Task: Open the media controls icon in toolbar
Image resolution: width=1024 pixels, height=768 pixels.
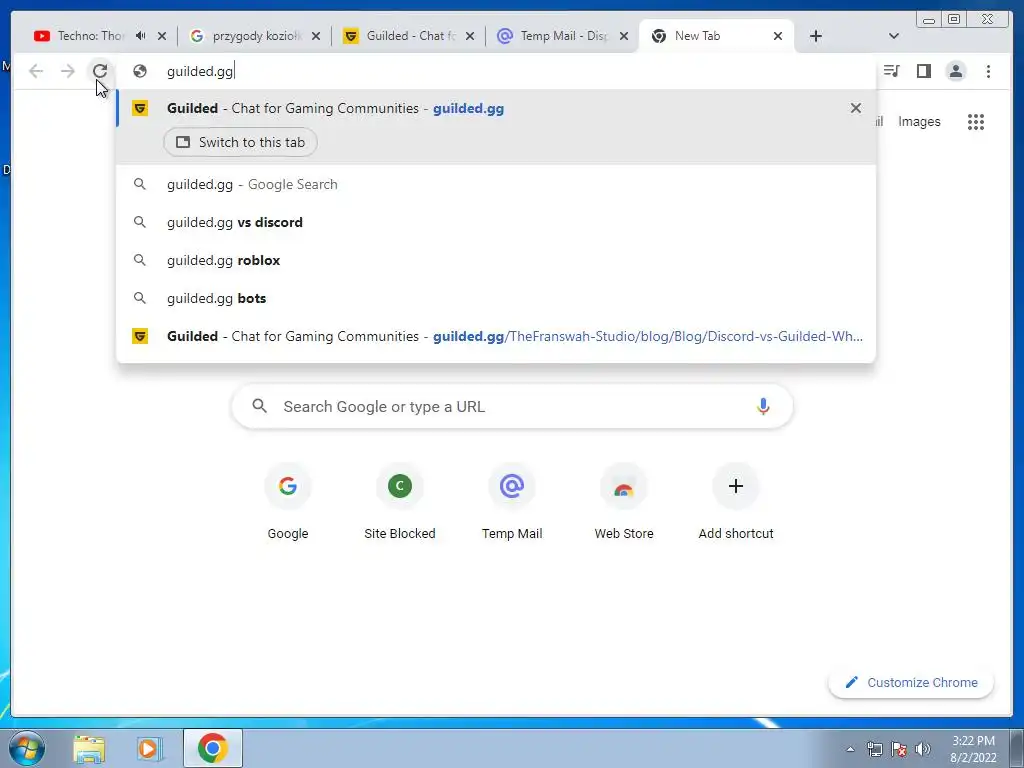Action: click(x=891, y=71)
